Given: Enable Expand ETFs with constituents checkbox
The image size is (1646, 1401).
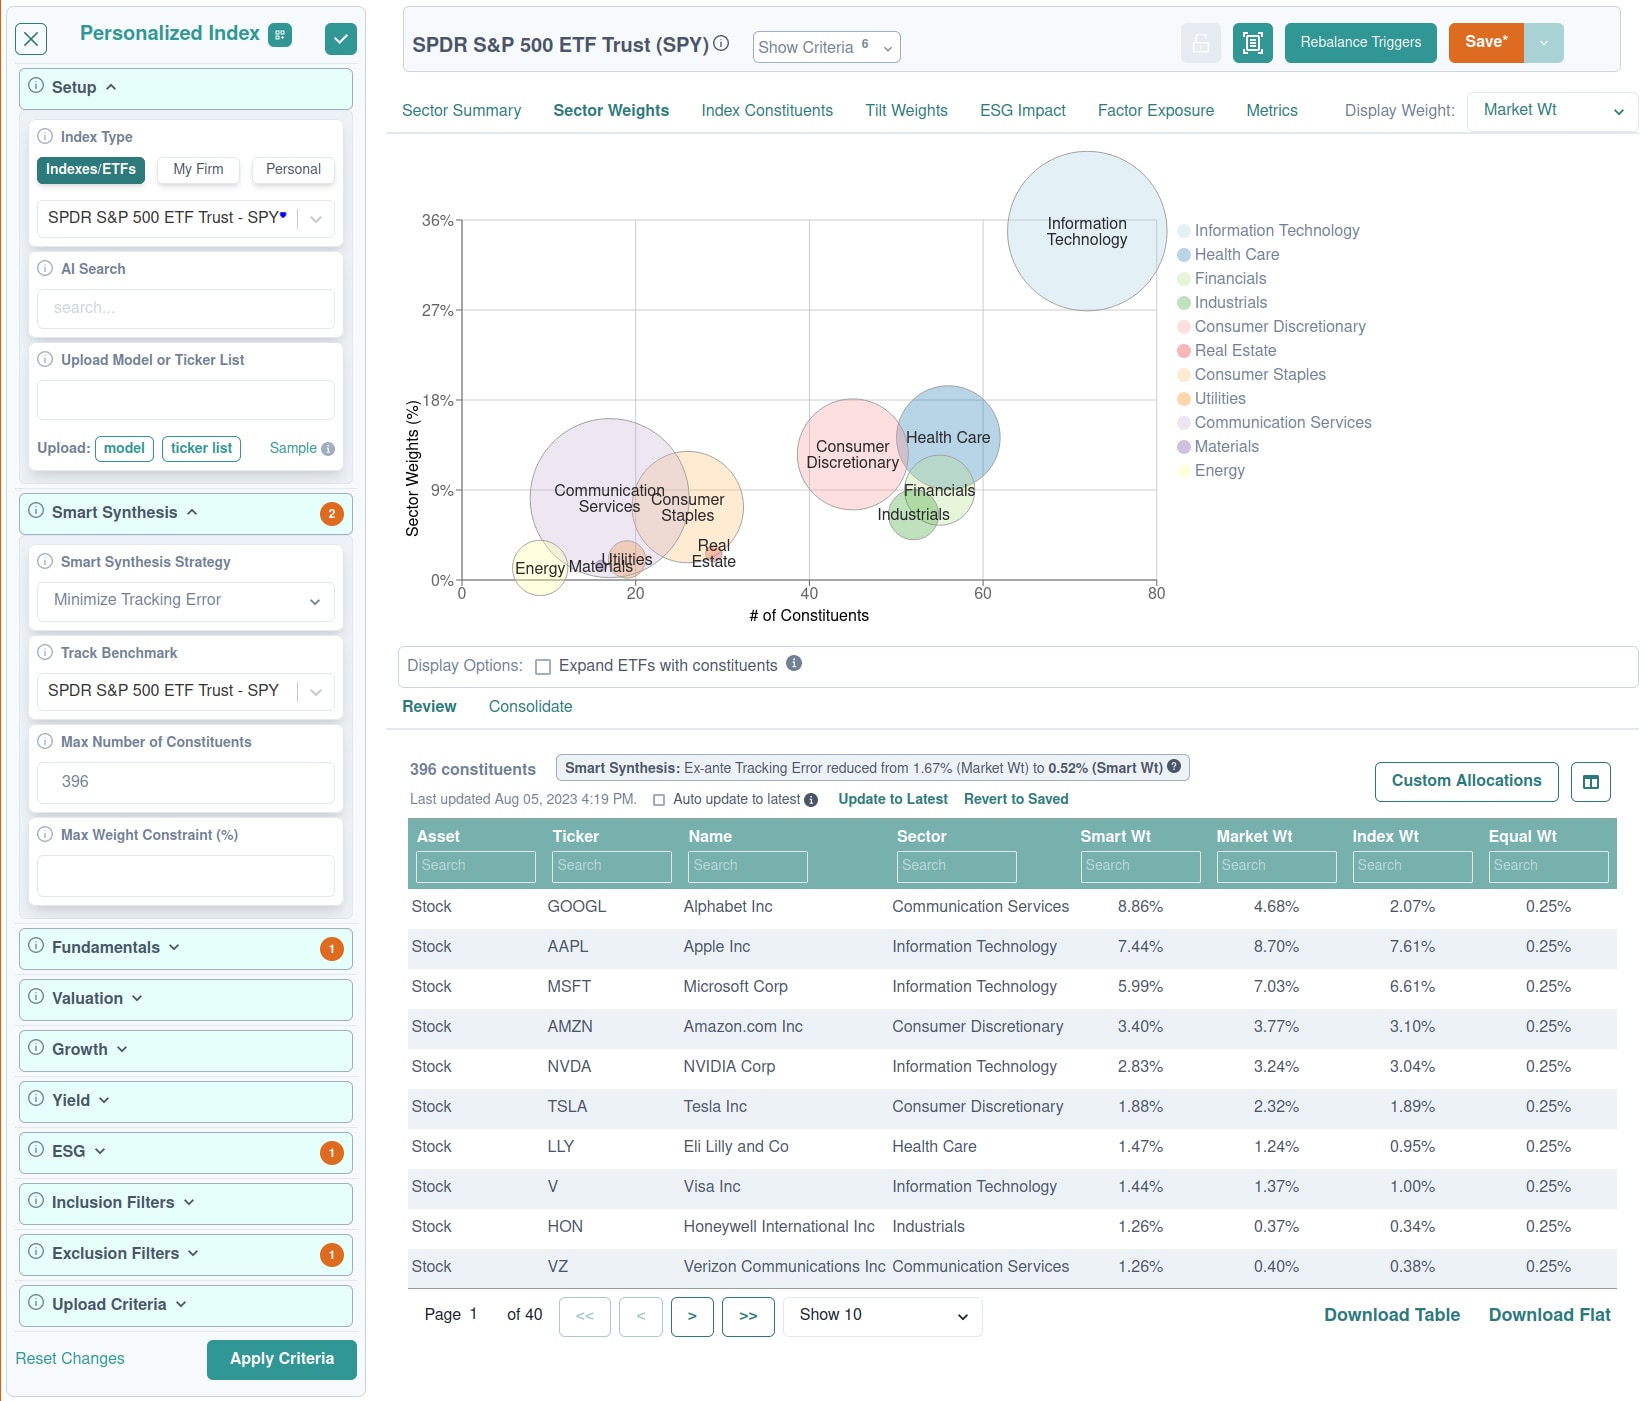Looking at the screenshot, I should pos(543,667).
